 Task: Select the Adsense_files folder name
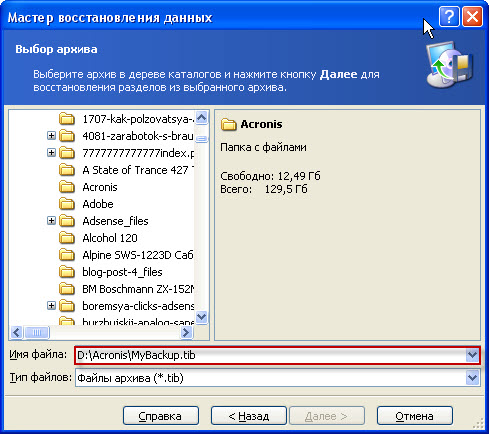[115, 221]
